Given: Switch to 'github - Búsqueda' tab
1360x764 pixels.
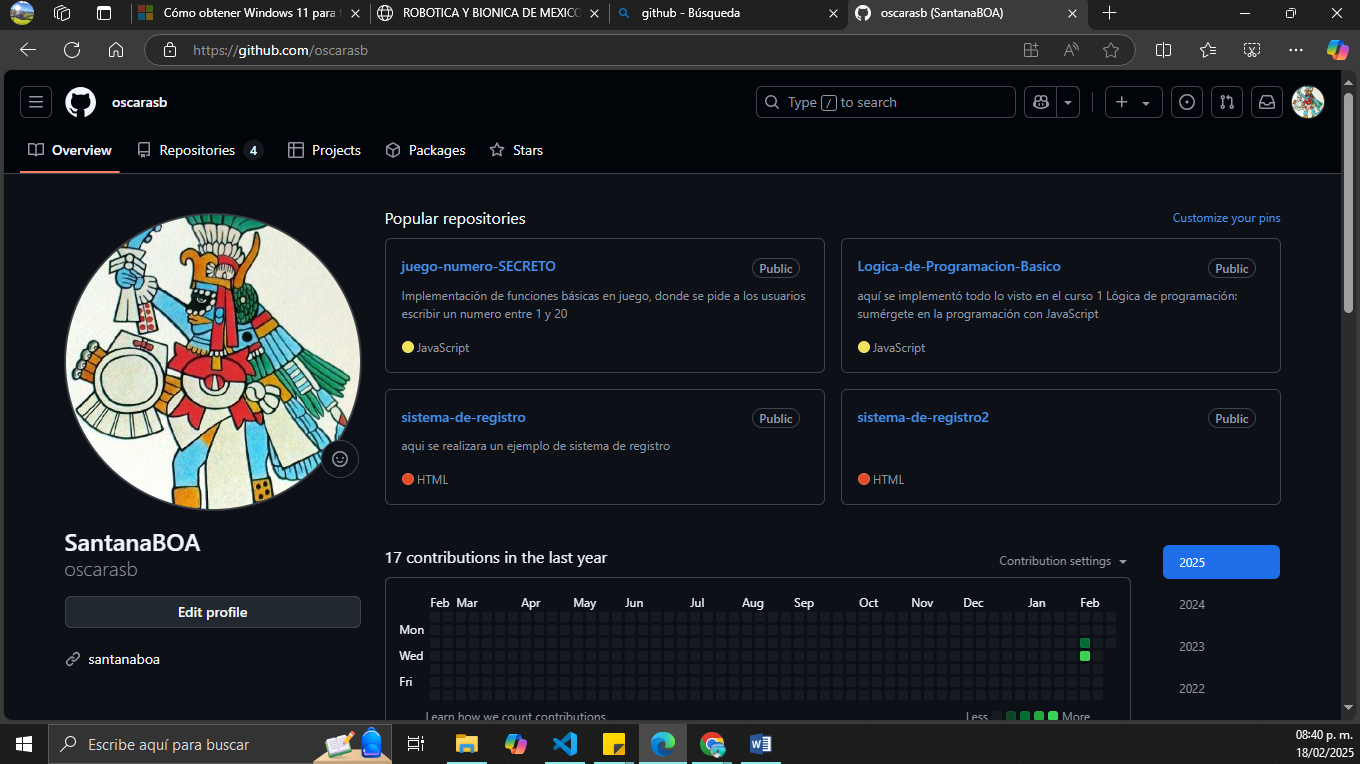Looking at the screenshot, I should pyautogui.click(x=729, y=13).
